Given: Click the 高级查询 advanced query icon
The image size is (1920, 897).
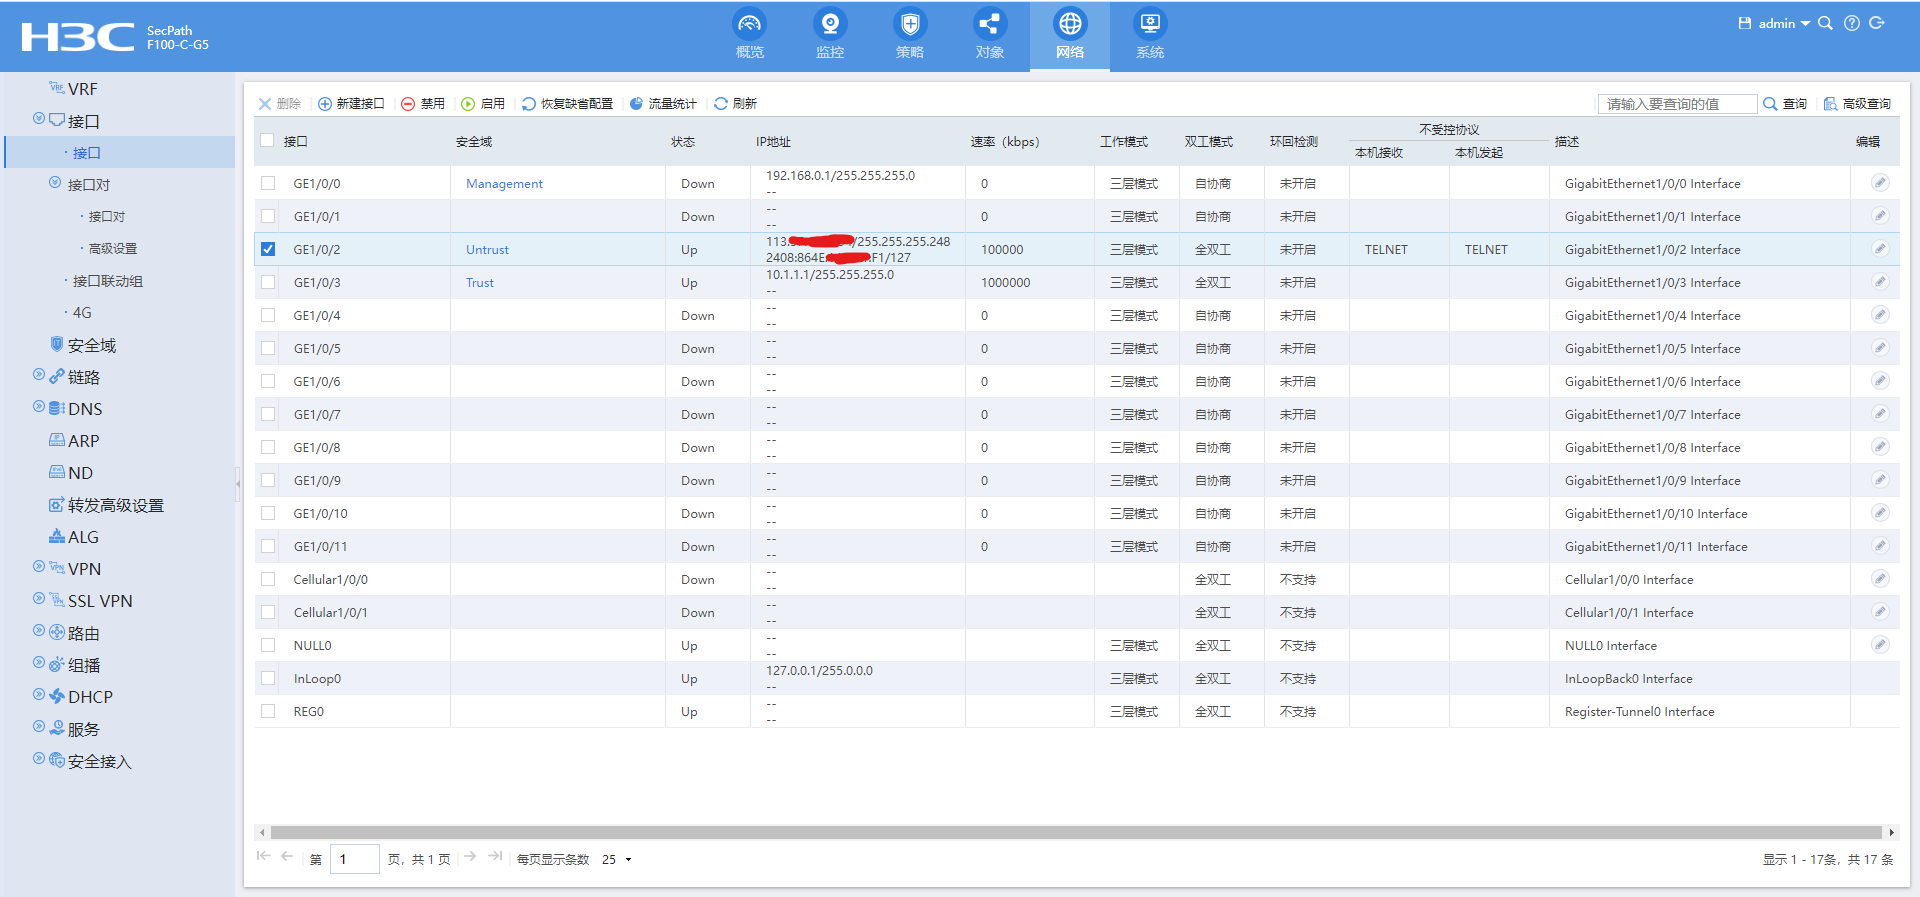Looking at the screenshot, I should (1830, 104).
